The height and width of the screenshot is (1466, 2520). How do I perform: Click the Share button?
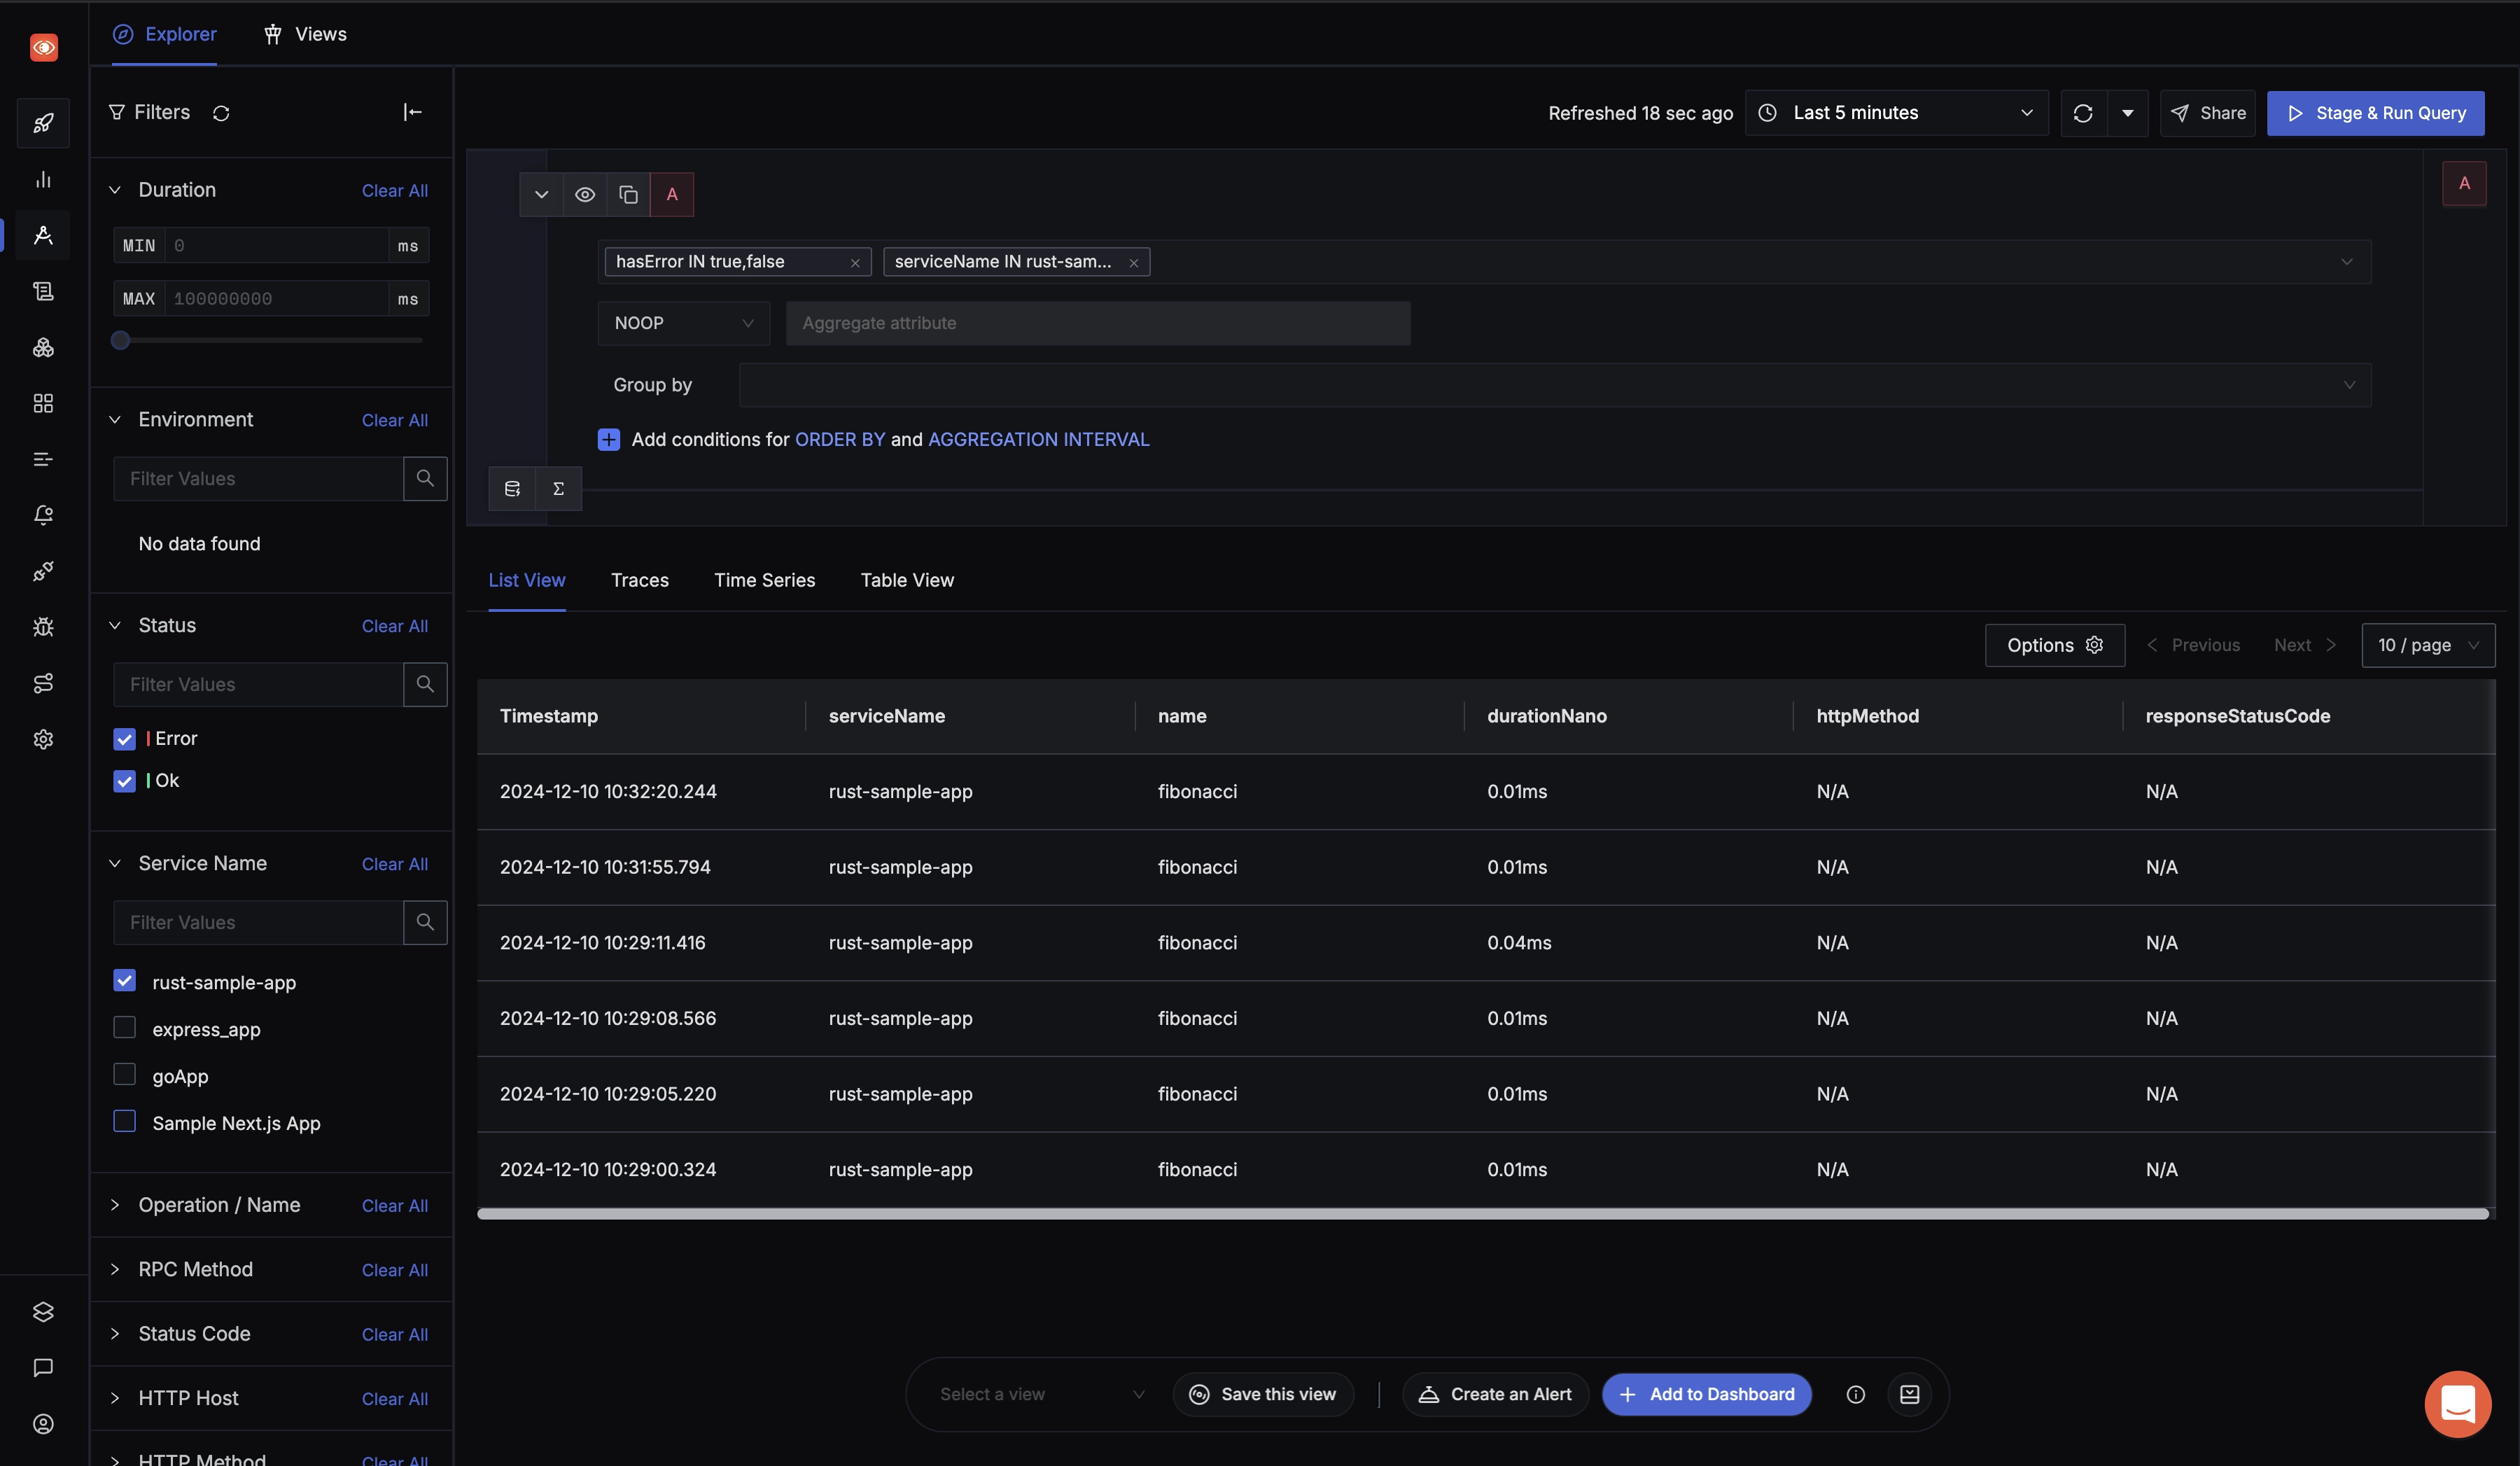(x=2208, y=113)
